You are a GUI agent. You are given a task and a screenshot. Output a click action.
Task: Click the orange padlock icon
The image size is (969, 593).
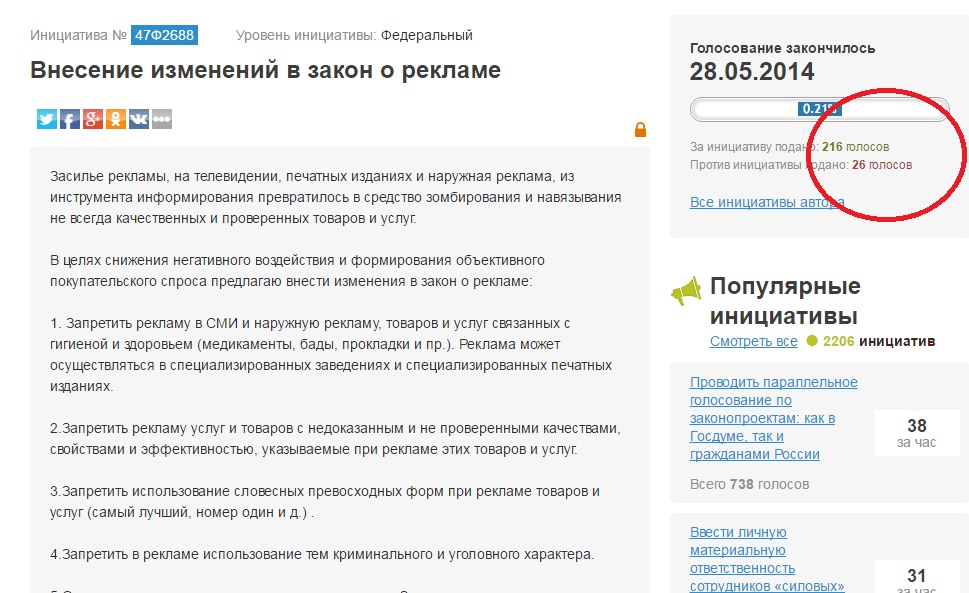coord(640,130)
